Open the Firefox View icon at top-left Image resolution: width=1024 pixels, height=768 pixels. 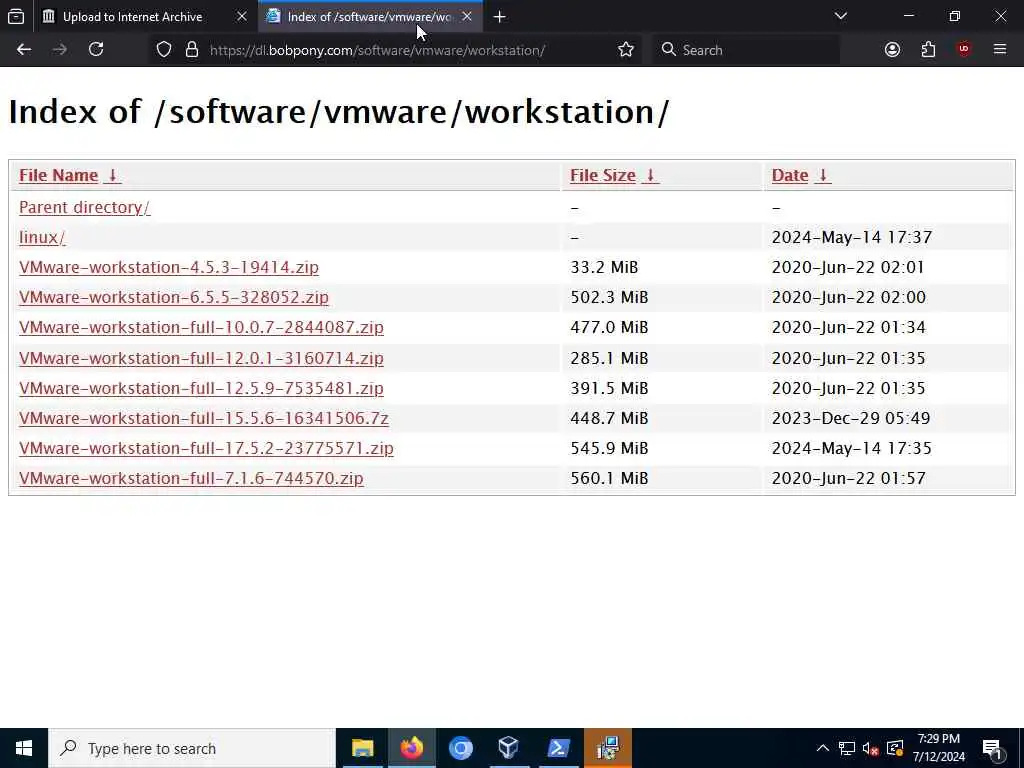(16, 17)
